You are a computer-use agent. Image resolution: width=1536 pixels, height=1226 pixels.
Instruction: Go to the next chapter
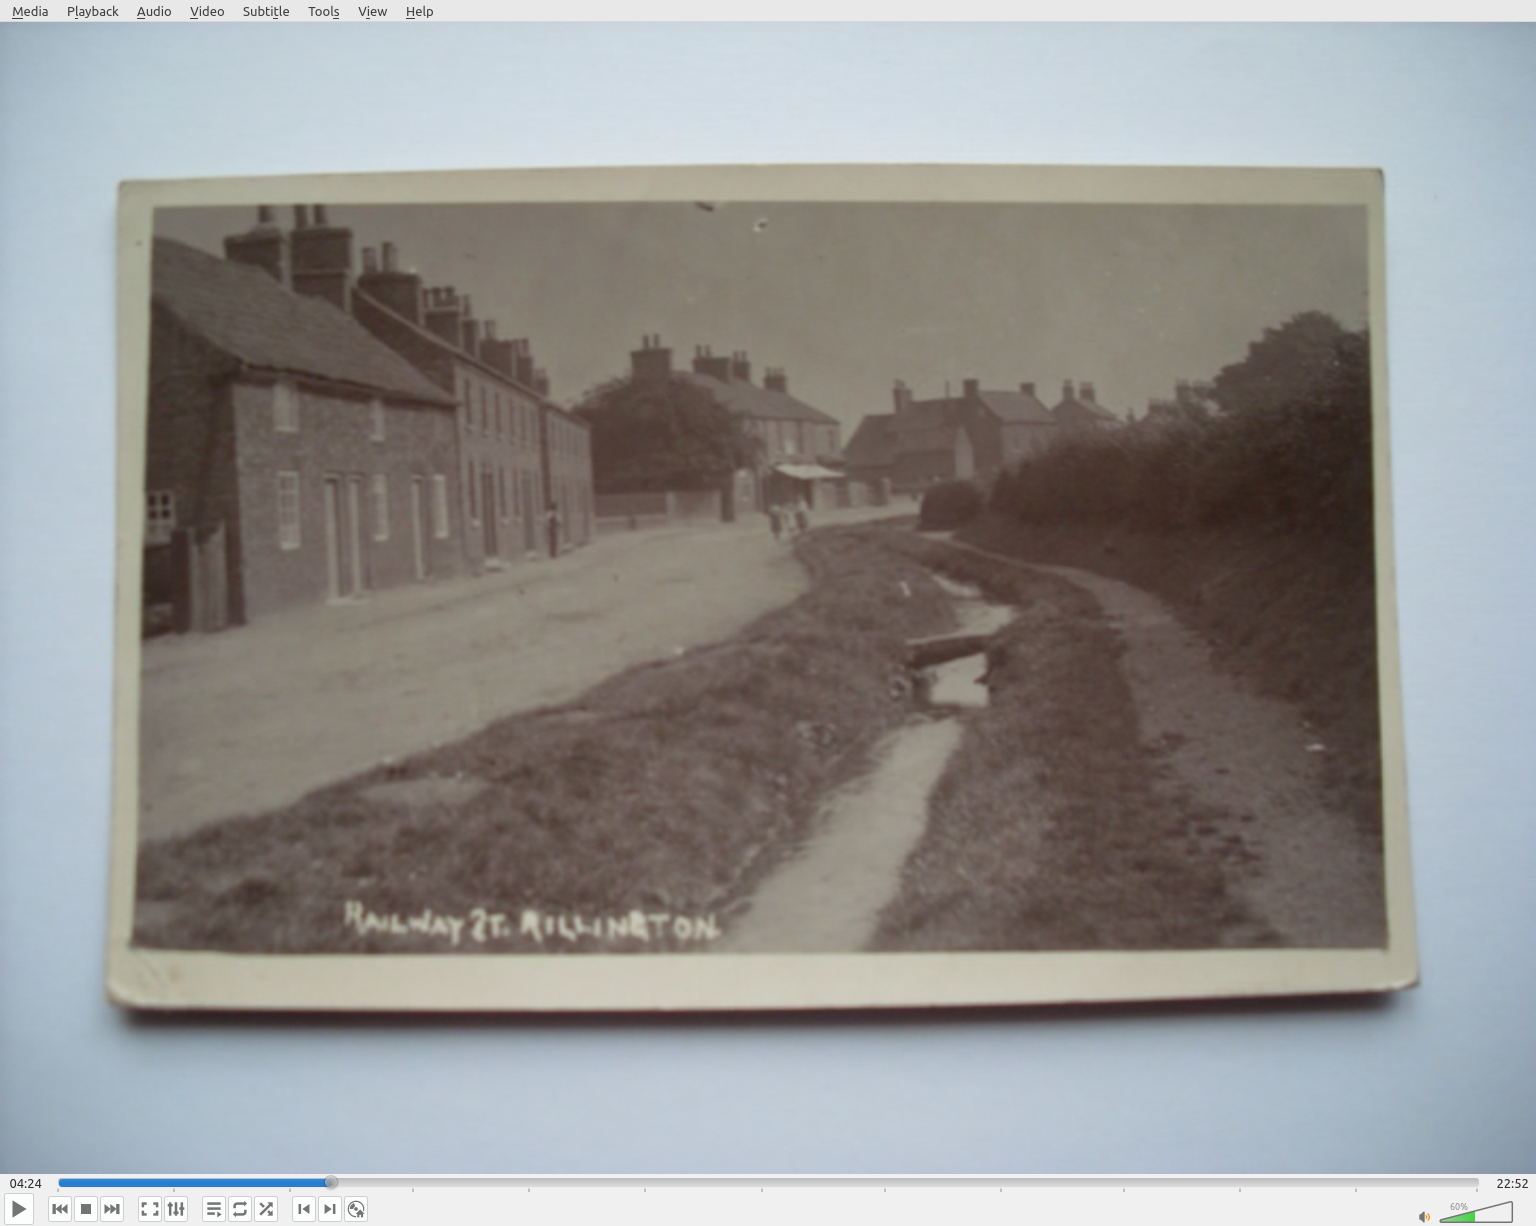[330, 1209]
